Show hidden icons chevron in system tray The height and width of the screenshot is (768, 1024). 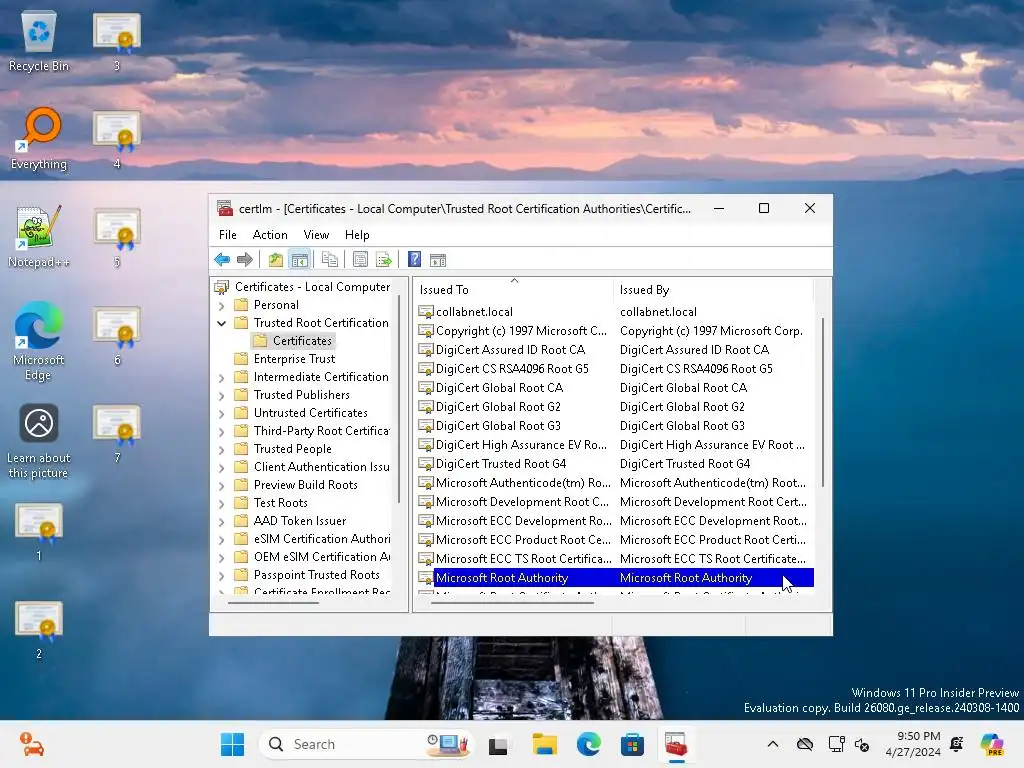click(x=773, y=744)
